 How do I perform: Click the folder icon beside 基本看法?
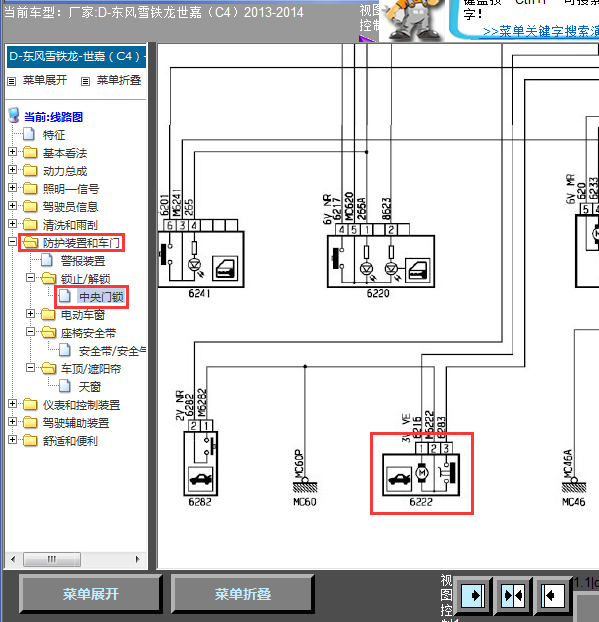(x=30, y=152)
